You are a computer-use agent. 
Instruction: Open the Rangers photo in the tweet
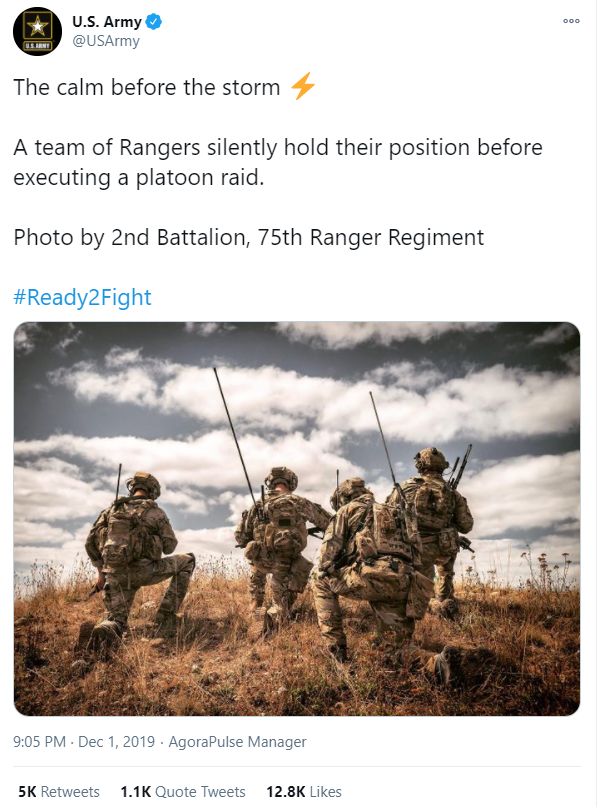297,519
